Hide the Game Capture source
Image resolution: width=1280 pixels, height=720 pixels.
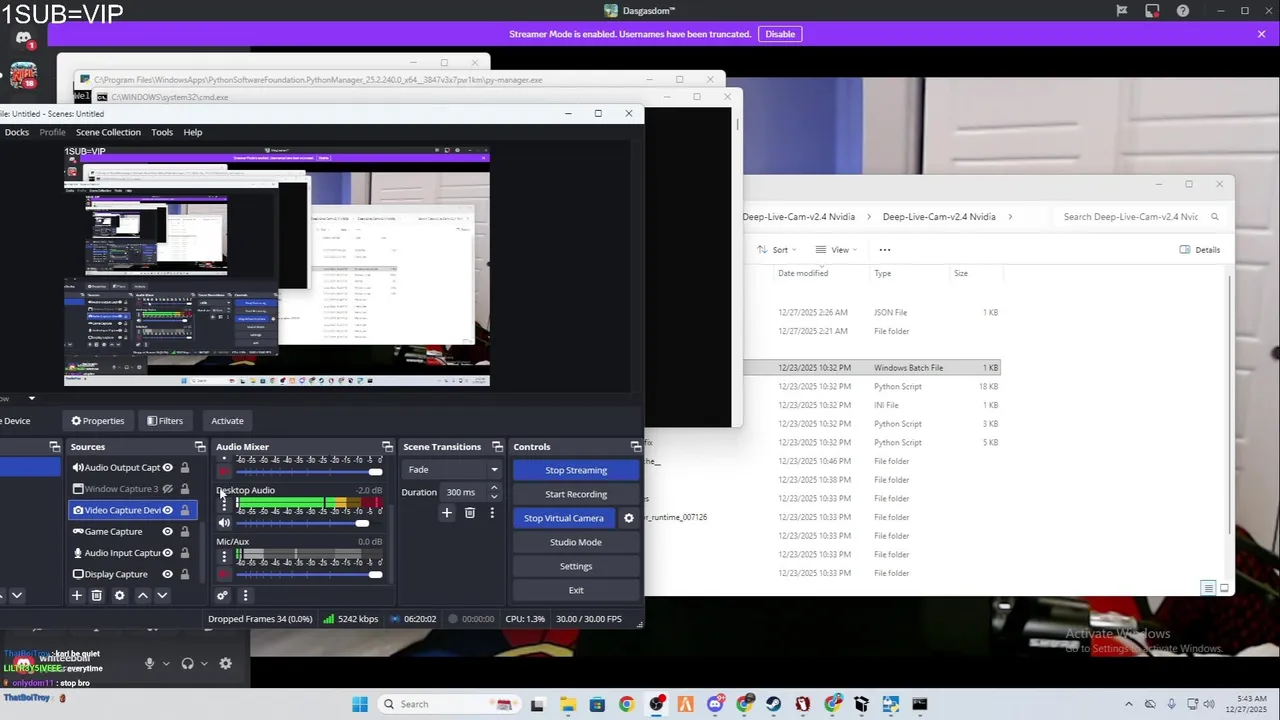pos(168,532)
